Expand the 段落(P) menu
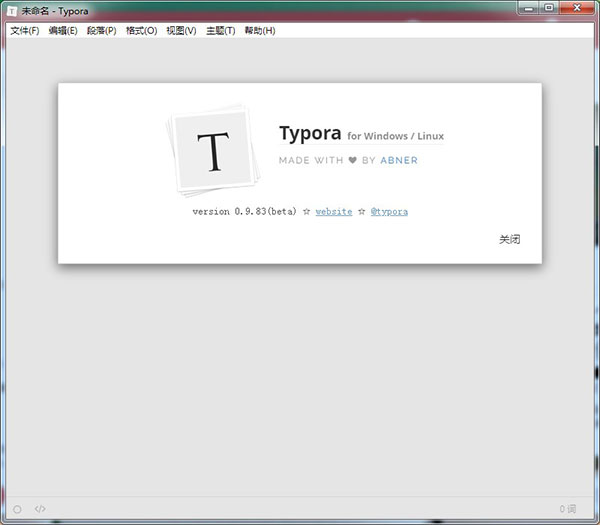Viewport: 600px width, 525px height. click(101, 31)
